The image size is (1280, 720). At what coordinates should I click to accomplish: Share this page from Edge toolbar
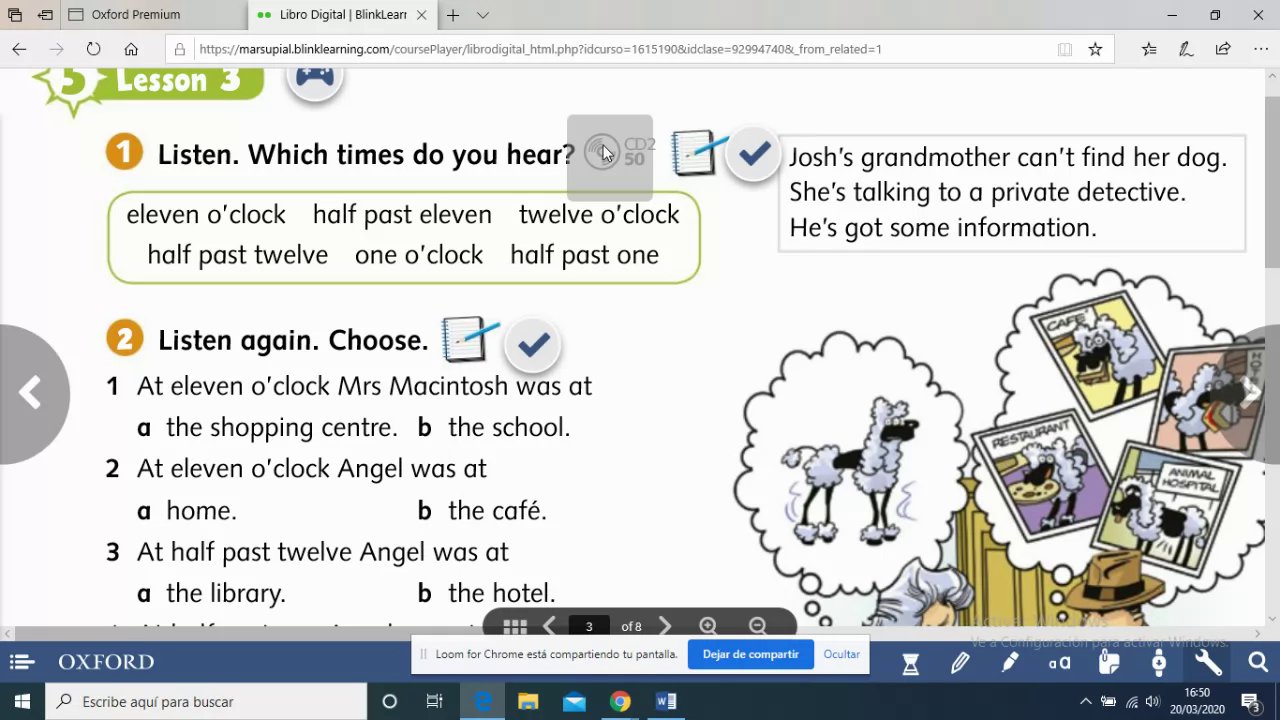(x=1223, y=49)
